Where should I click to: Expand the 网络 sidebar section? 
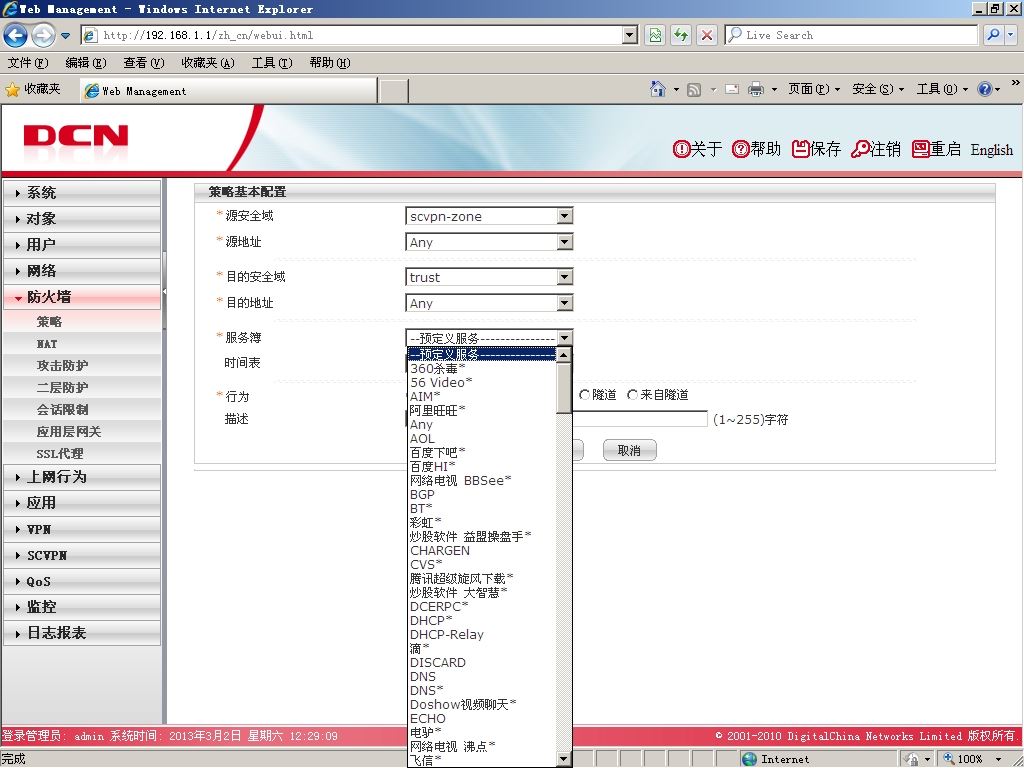tap(82, 271)
